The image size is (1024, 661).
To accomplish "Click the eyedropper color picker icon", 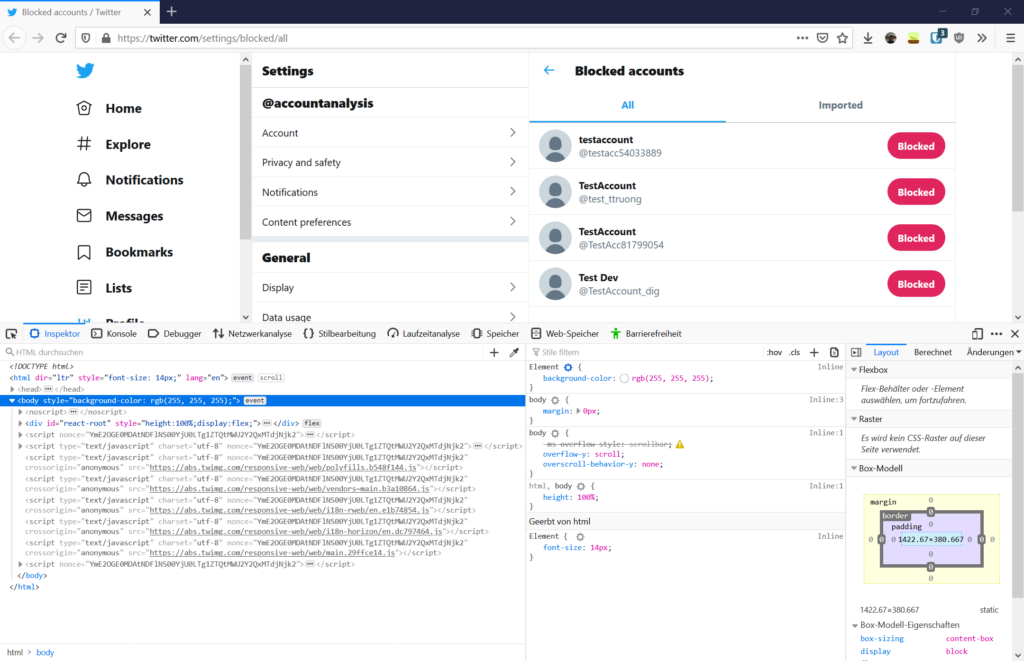I will coord(515,352).
